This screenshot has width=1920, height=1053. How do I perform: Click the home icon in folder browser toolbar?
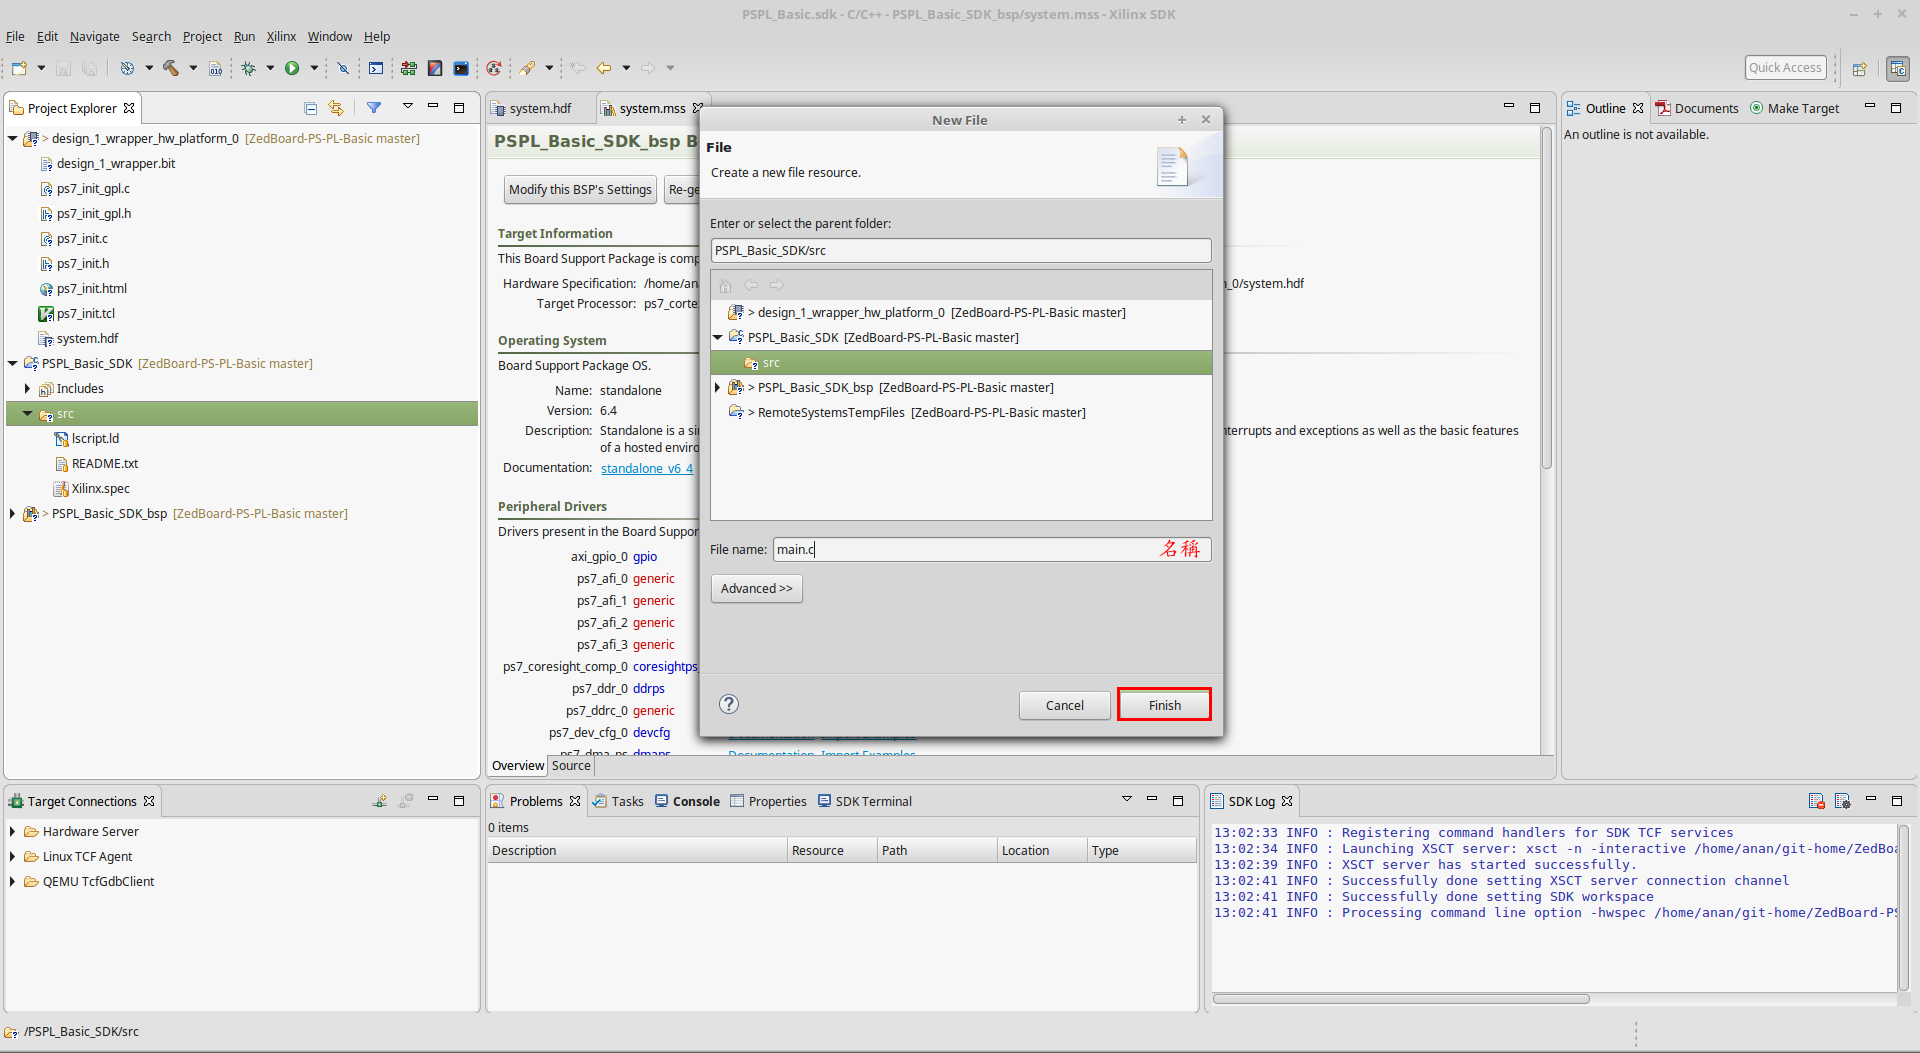point(725,286)
